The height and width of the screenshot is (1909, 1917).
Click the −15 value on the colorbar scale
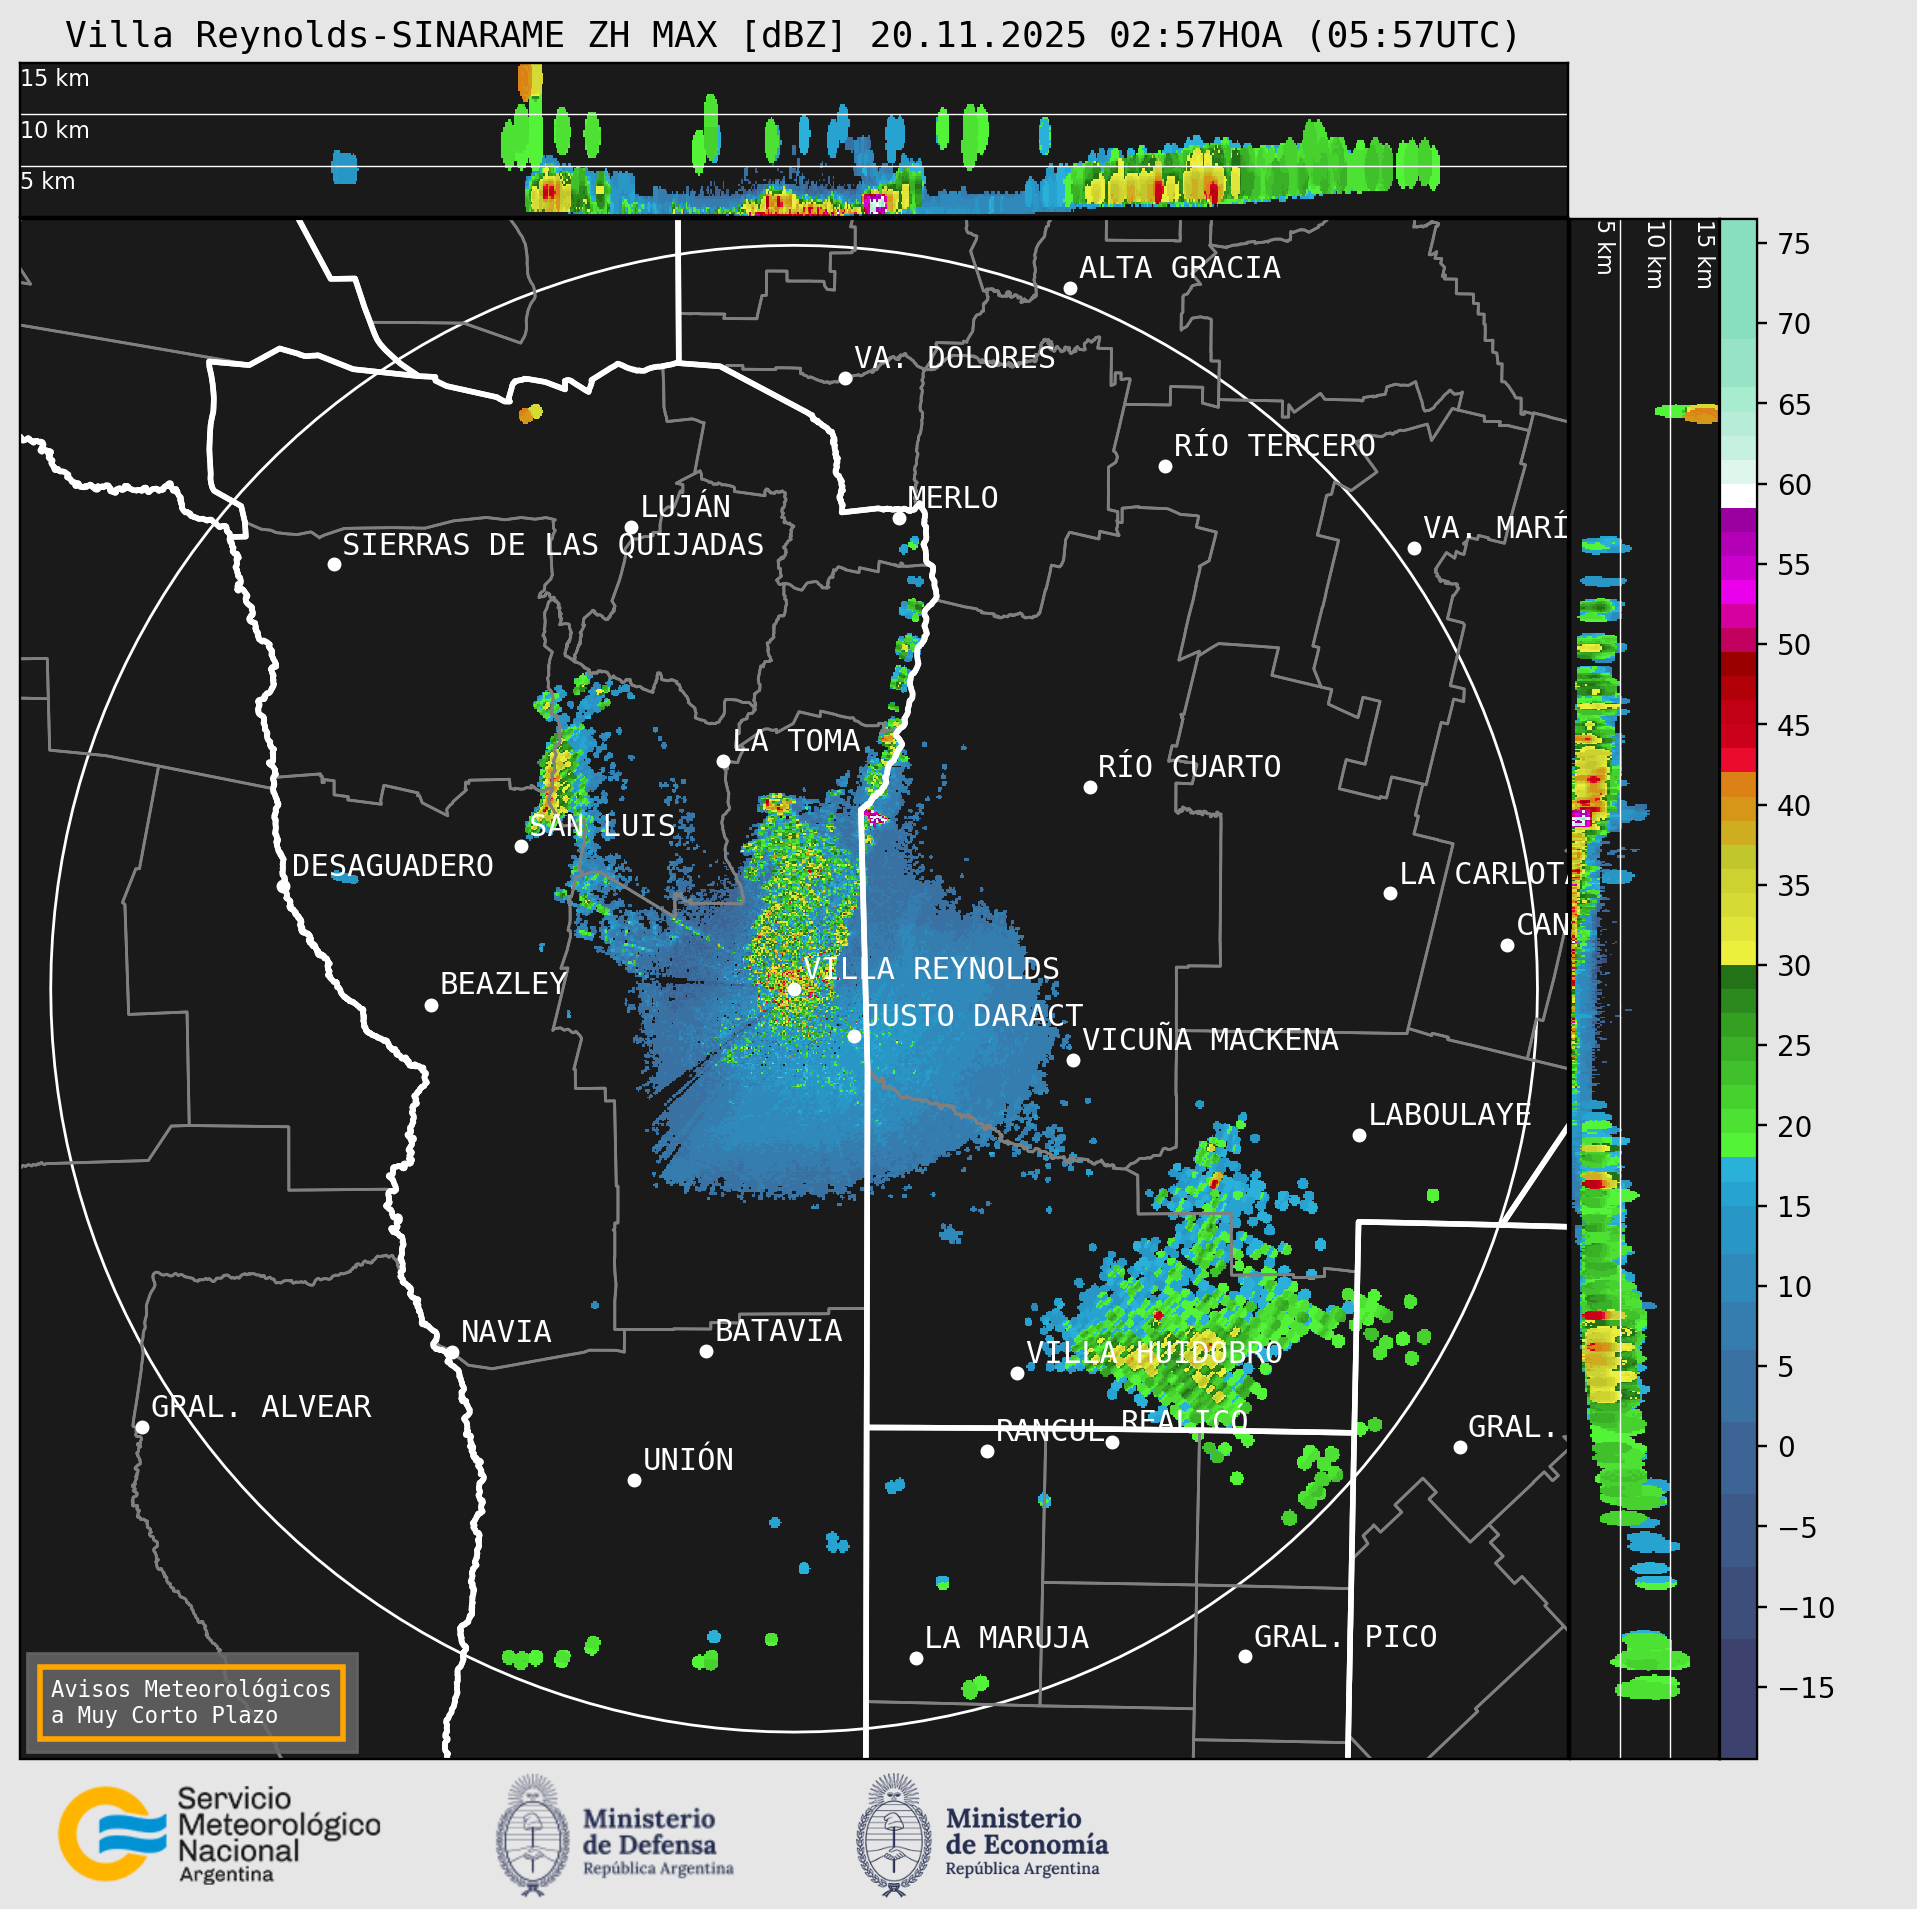point(1806,1688)
